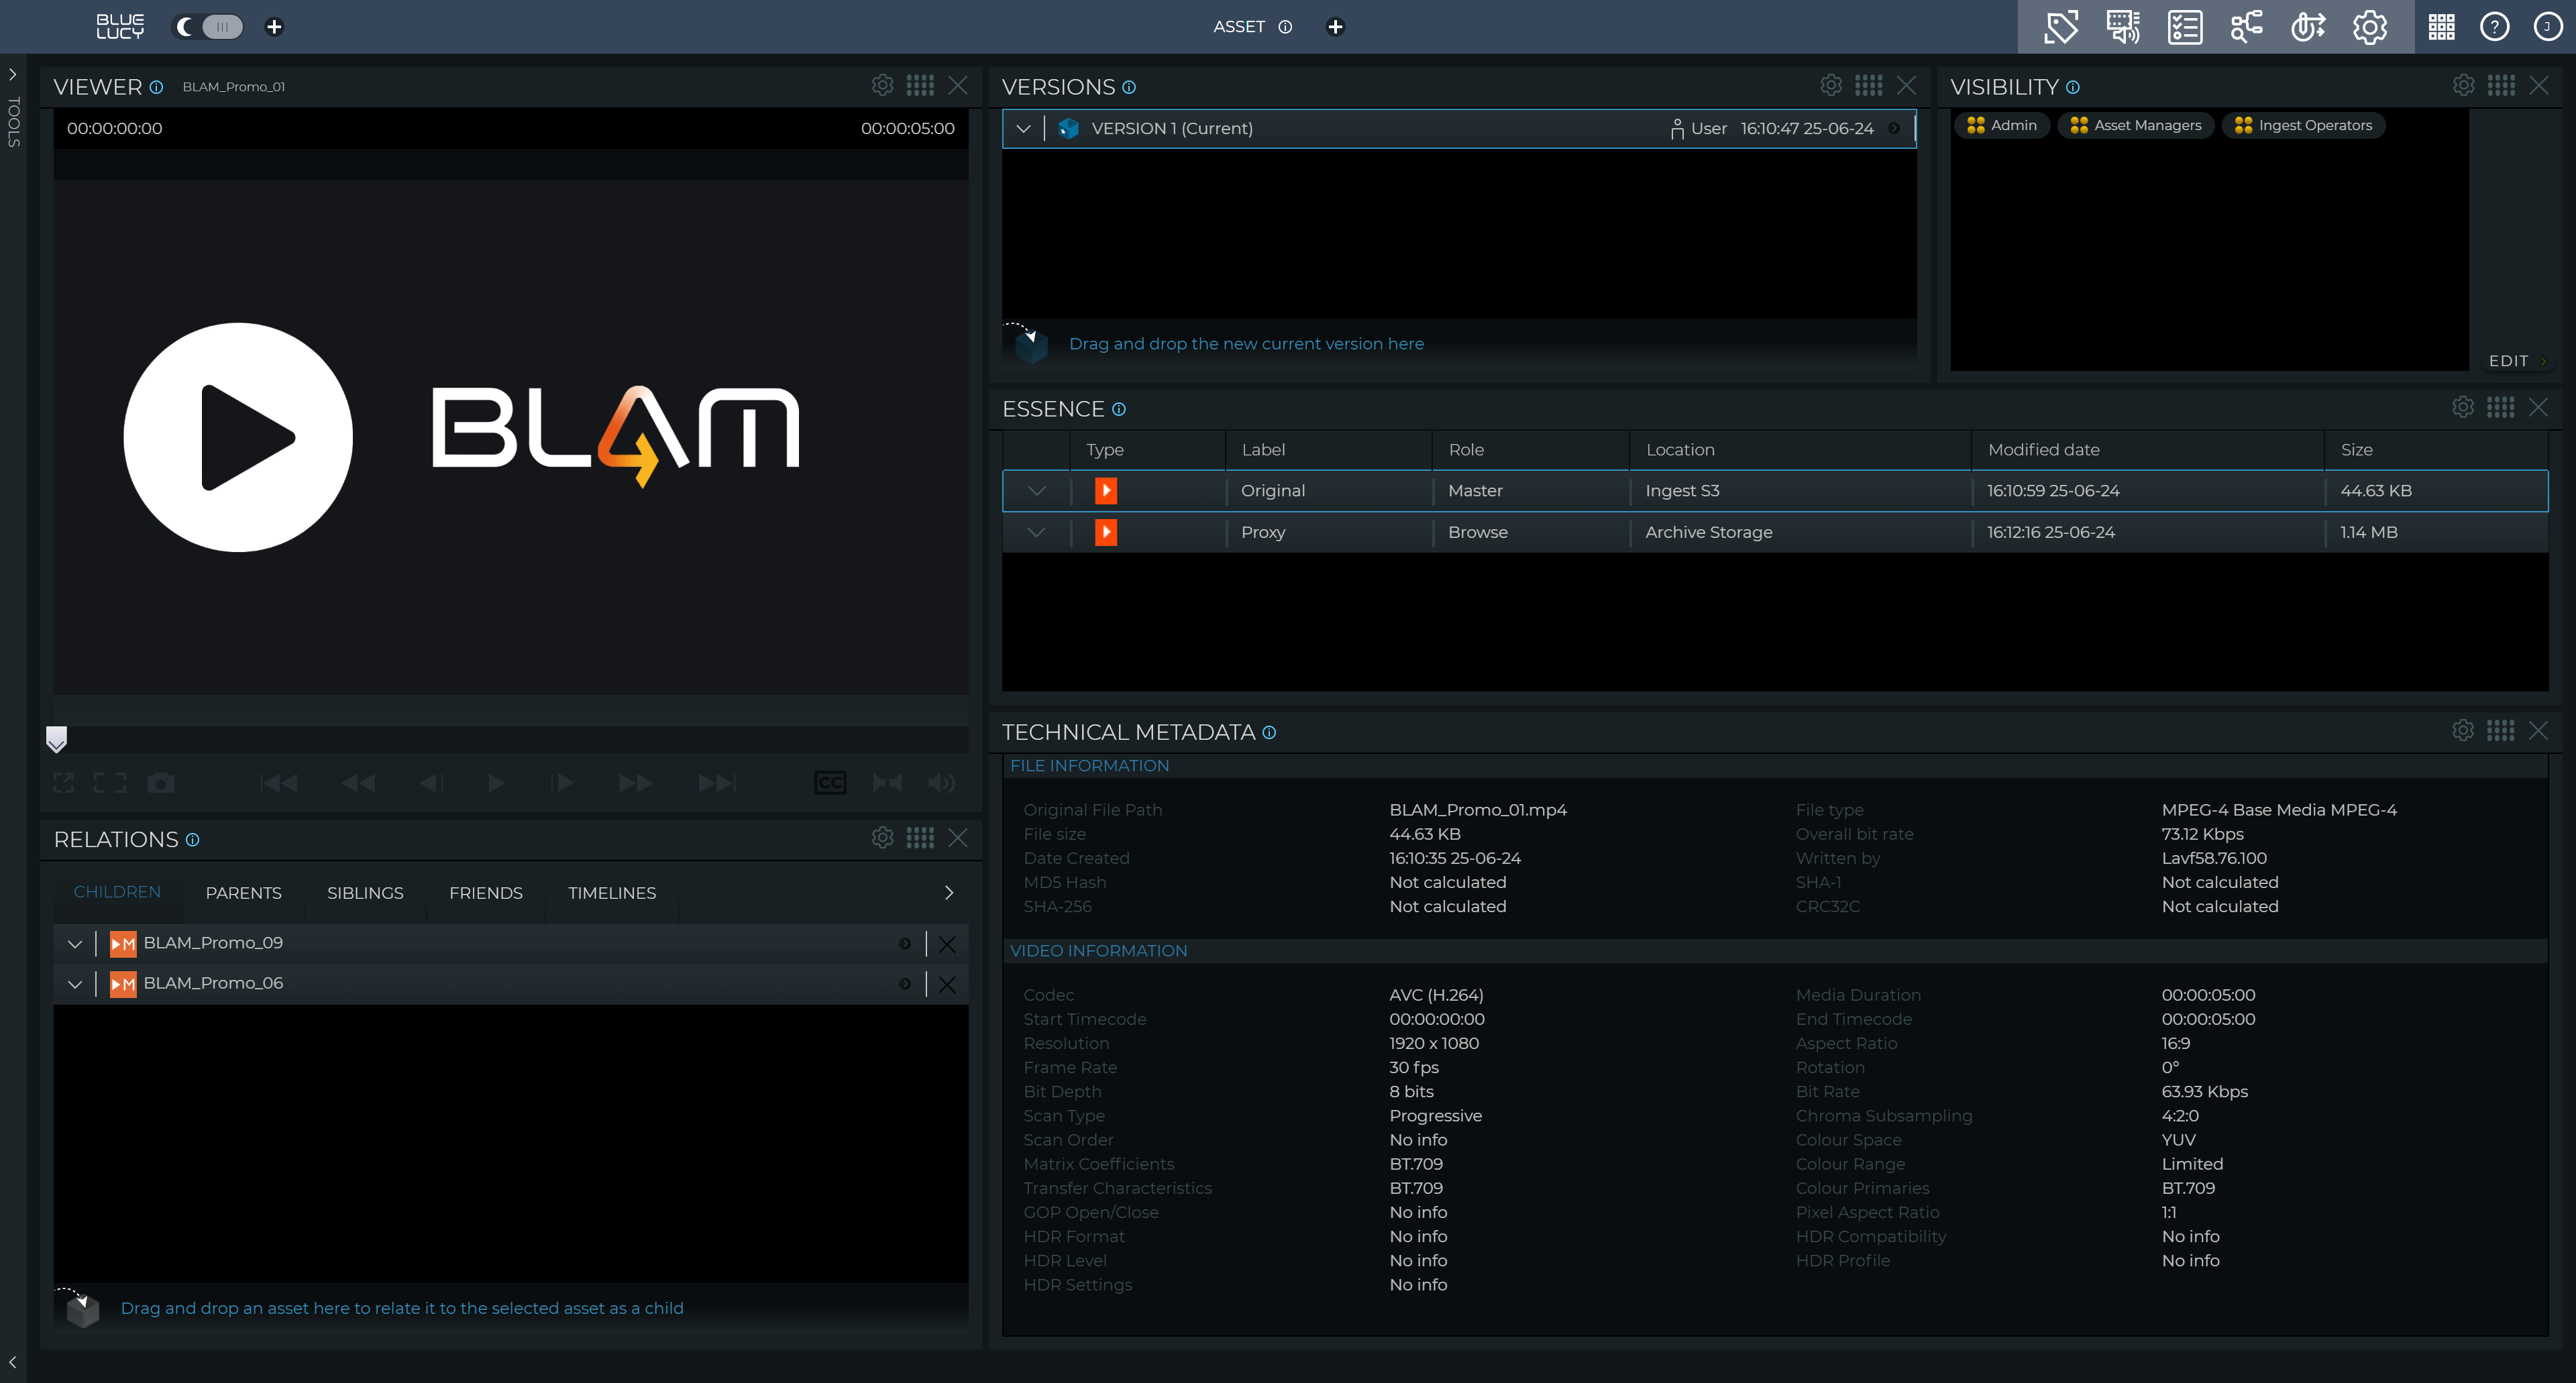The width and height of the screenshot is (2576, 1383).
Task: Remove BLAM_Promo_06 relation with X
Action: 947,985
